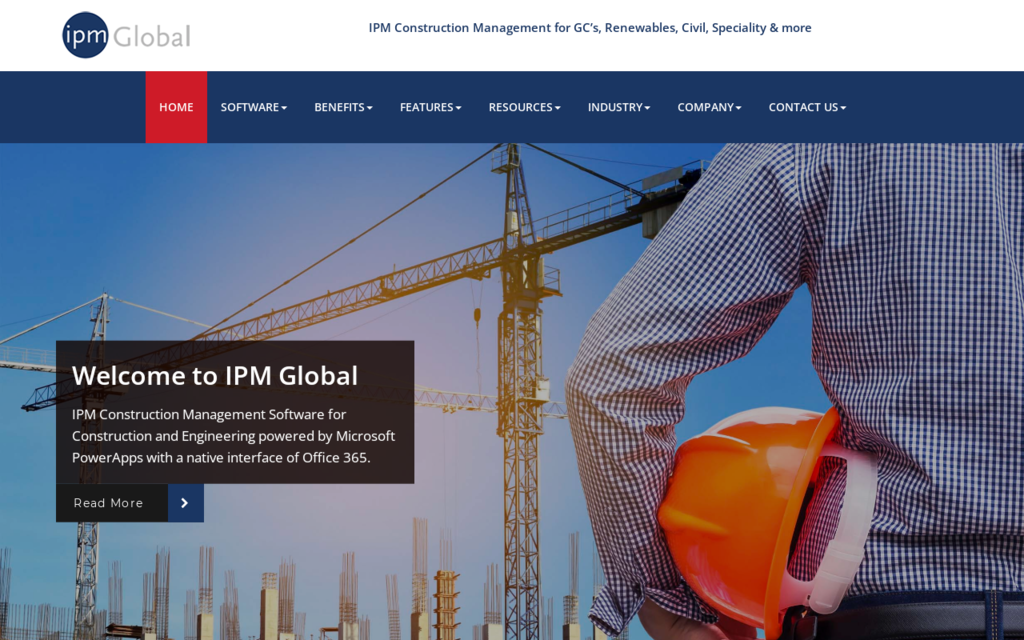Expand the caret next to BENEFITS
Screen dimensions: 1024x640
click(x=370, y=108)
